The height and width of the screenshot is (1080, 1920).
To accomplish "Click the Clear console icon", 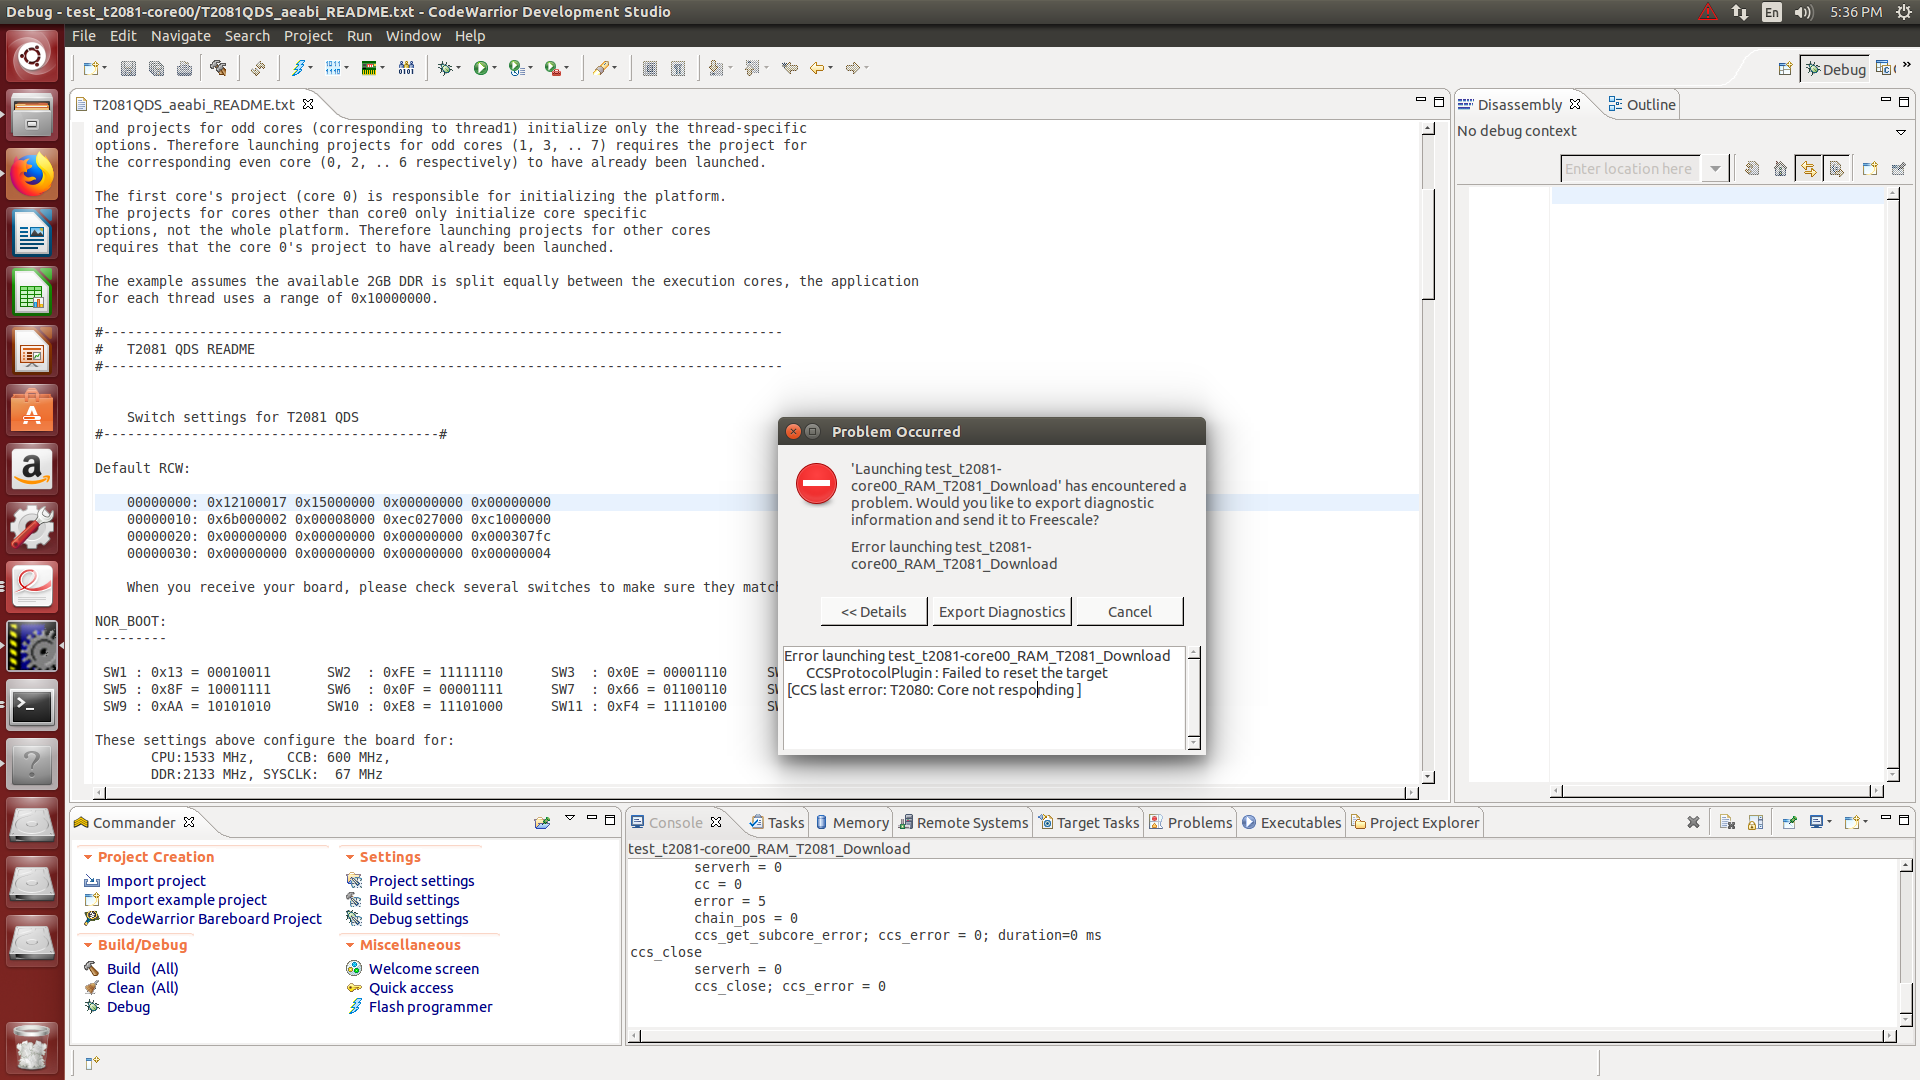I will [1727, 822].
